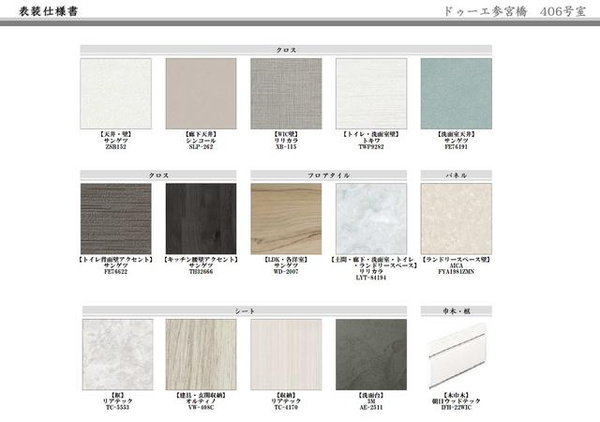Choose the dark stone AE-2511 washstand swatch
Viewport: 600px width, 422px height.
(371, 354)
